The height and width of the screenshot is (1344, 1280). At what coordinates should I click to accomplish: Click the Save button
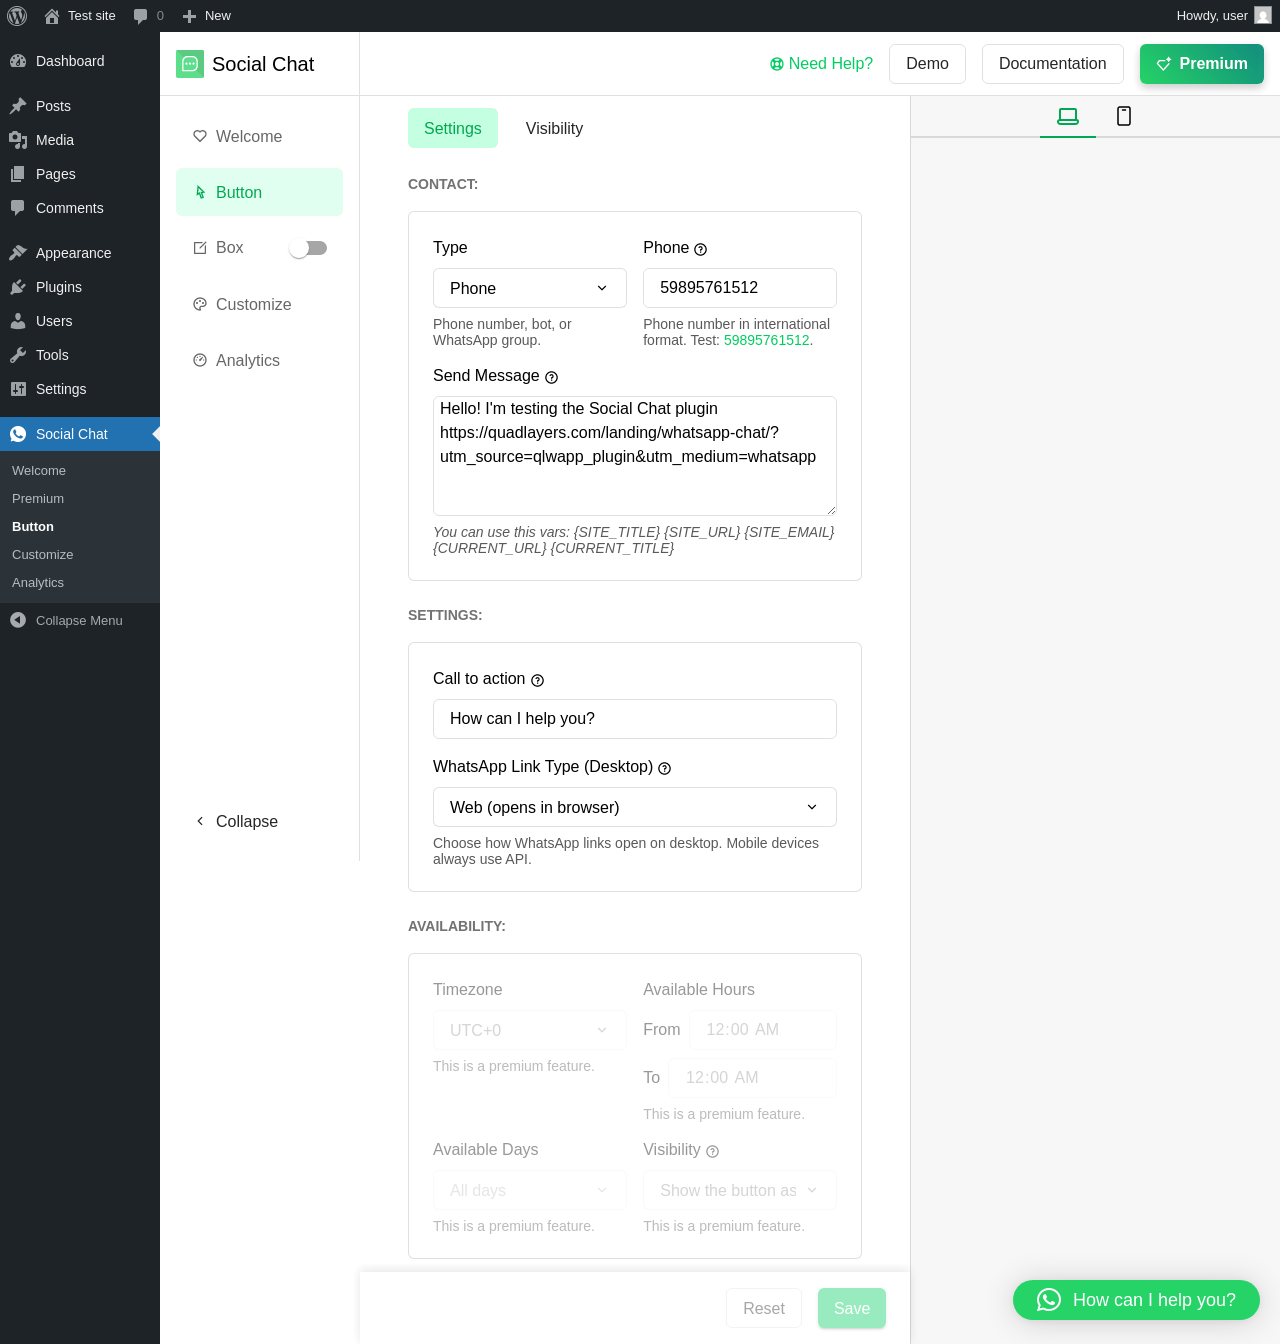point(852,1308)
